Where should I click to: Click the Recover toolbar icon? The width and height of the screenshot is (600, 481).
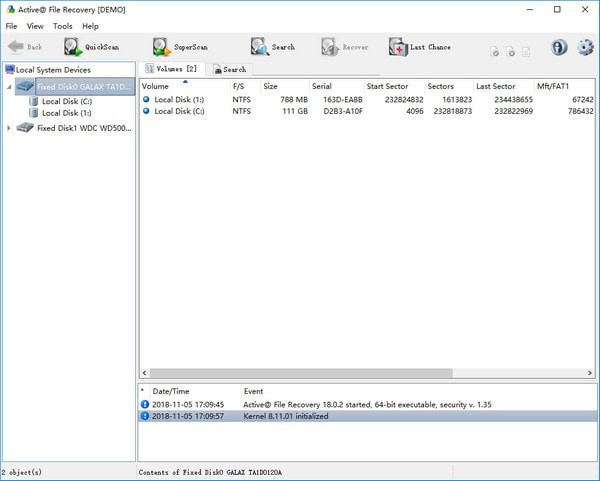point(330,47)
